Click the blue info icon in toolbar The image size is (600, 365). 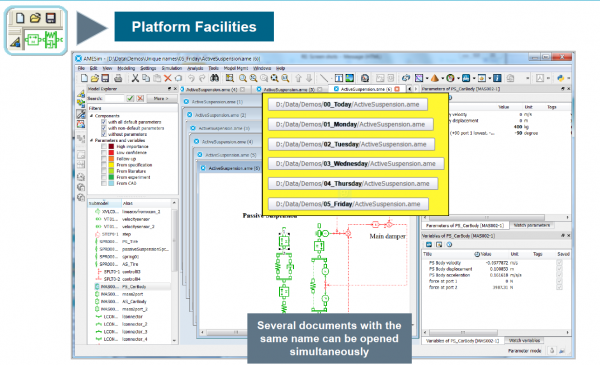(497, 78)
